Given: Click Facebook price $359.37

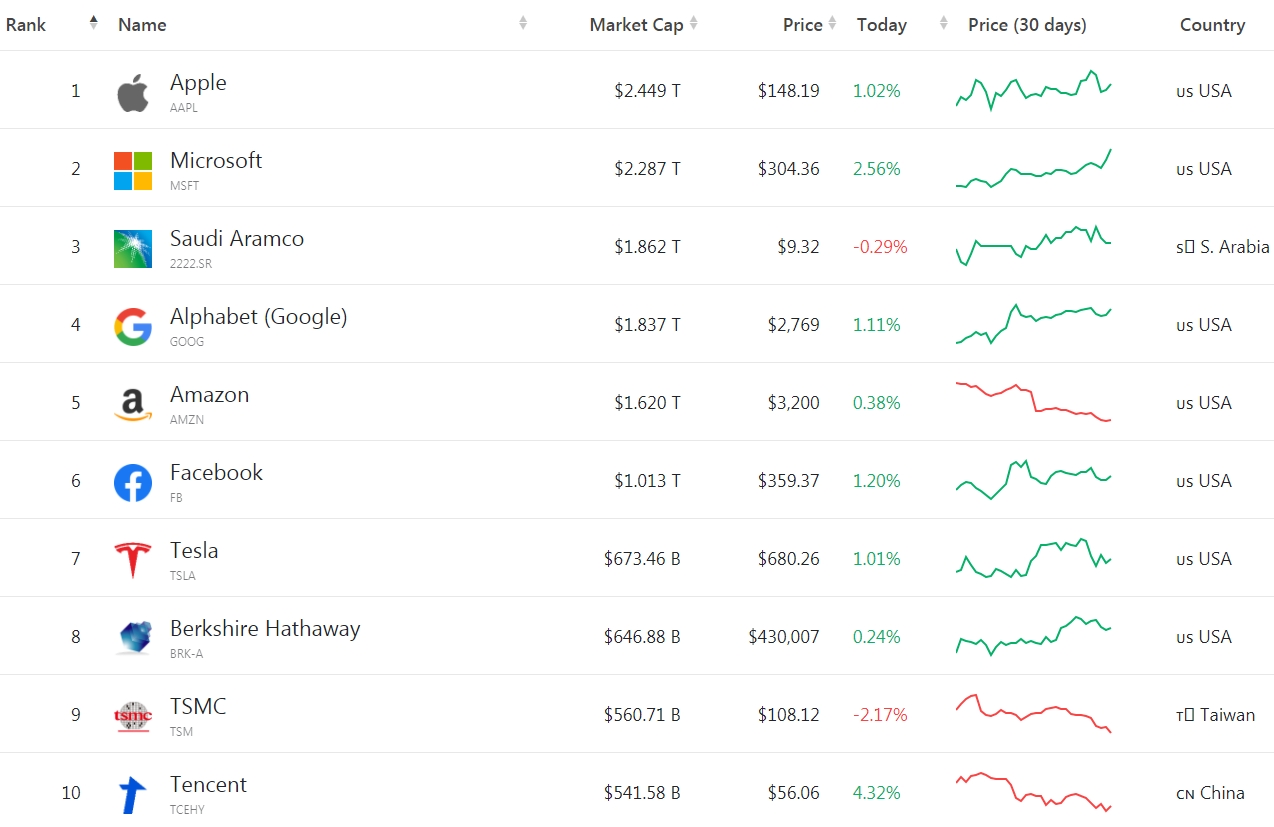Looking at the screenshot, I should pyautogui.click(x=789, y=481).
